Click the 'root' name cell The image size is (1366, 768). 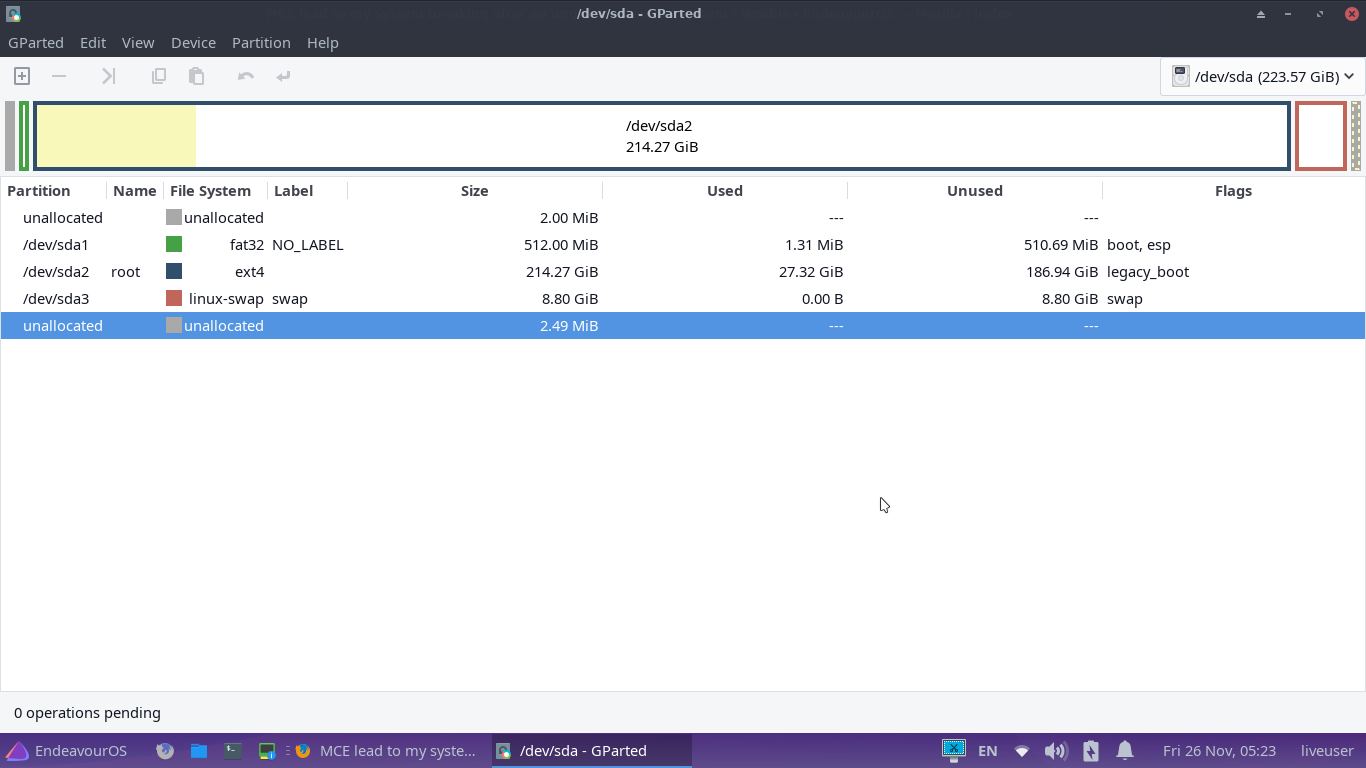tap(126, 272)
